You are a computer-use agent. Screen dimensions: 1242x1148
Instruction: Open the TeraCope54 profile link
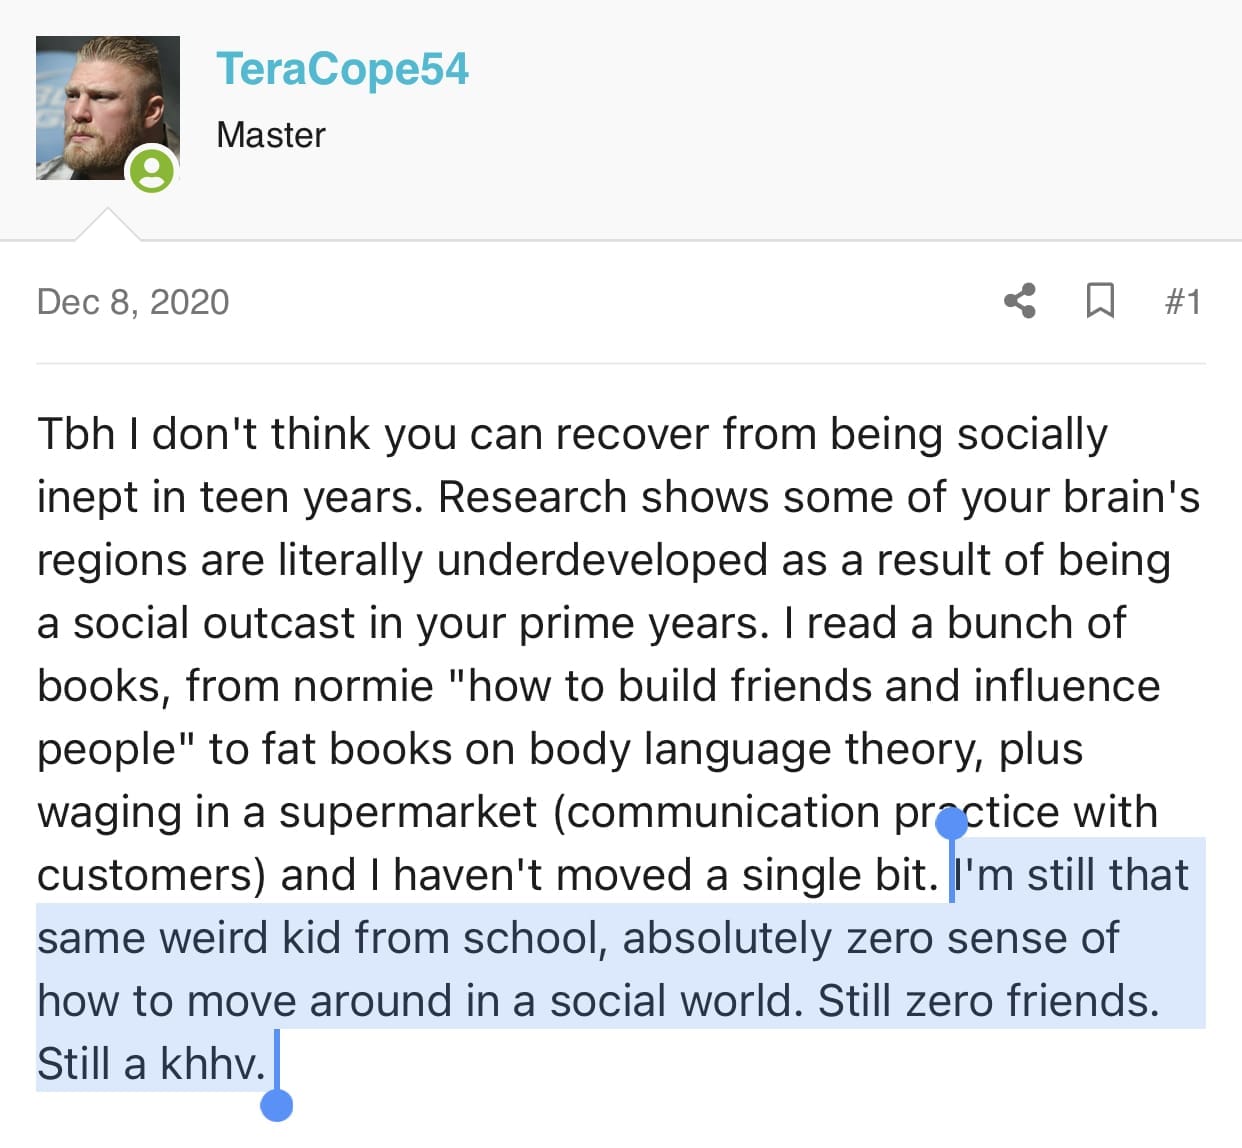coord(342,69)
